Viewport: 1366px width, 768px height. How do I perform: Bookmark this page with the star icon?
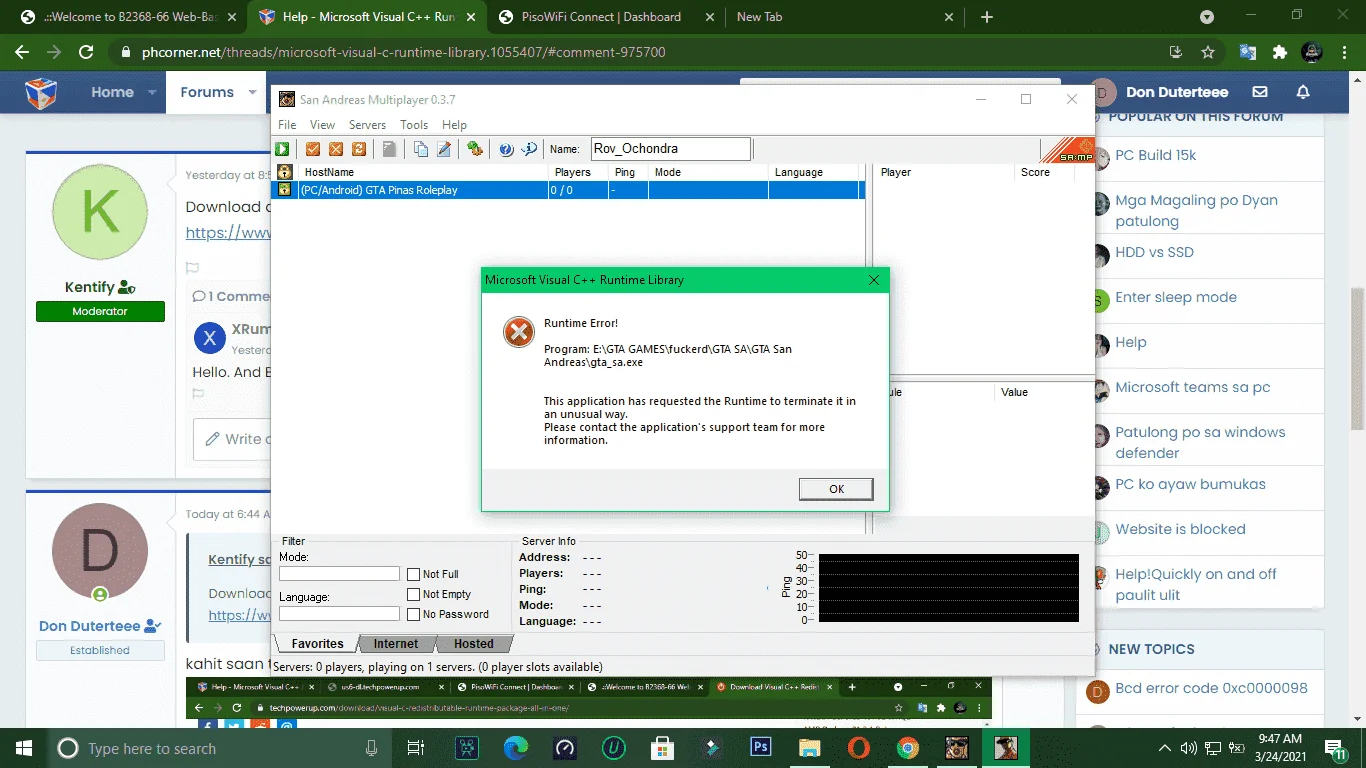[x=1208, y=52]
